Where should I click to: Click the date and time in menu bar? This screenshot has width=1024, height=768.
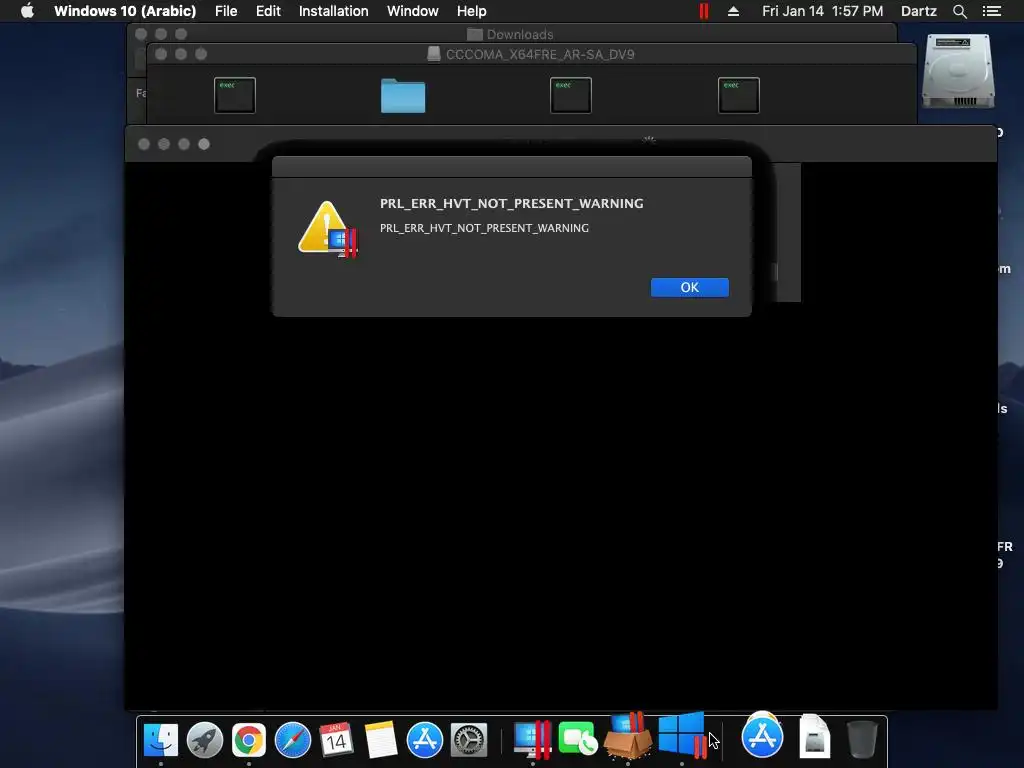[x=822, y=11]
